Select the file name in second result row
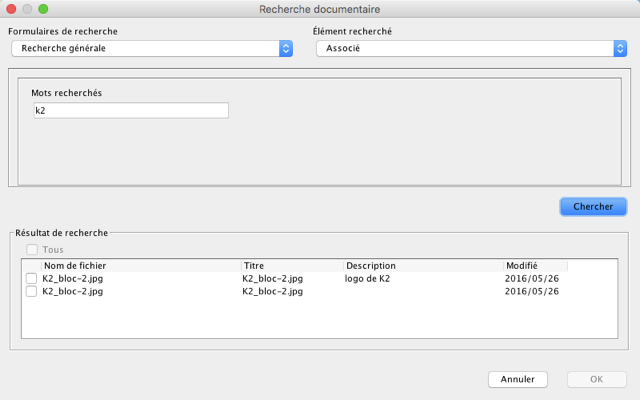This screenshot has width=640, height=400. point(73,292)
